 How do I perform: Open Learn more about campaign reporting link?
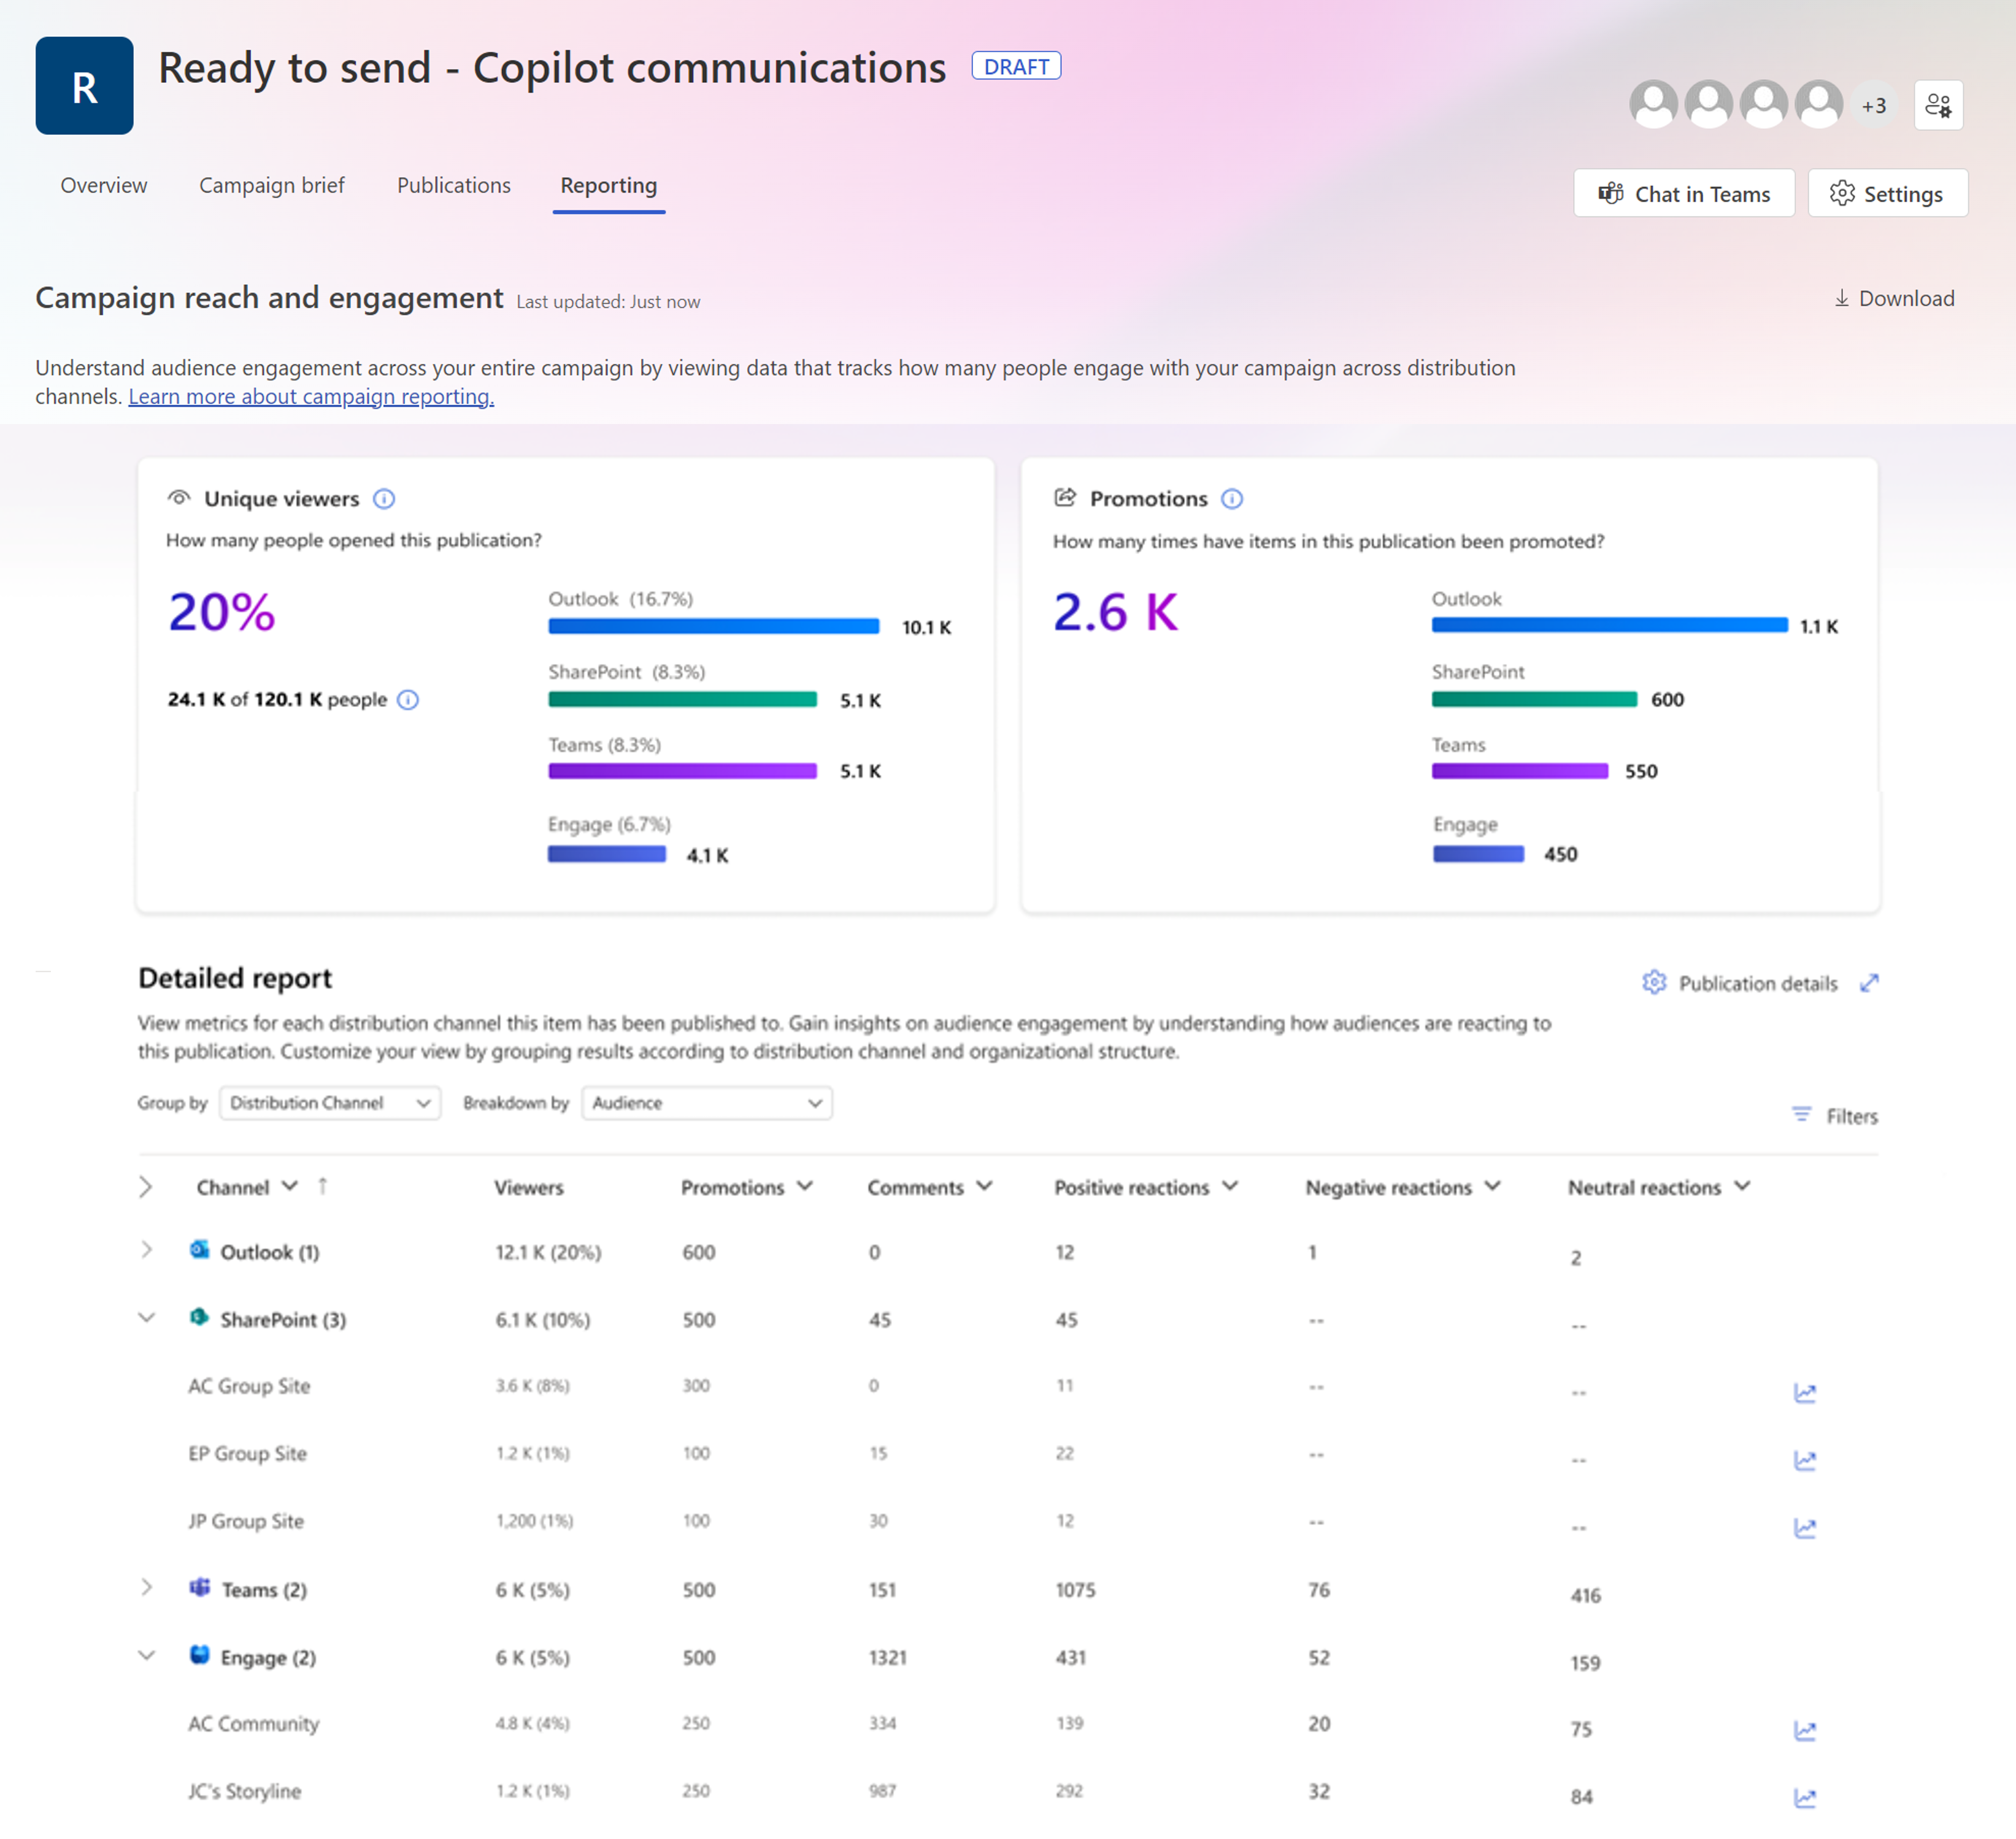pyautogui.click(x=311, y=397)
